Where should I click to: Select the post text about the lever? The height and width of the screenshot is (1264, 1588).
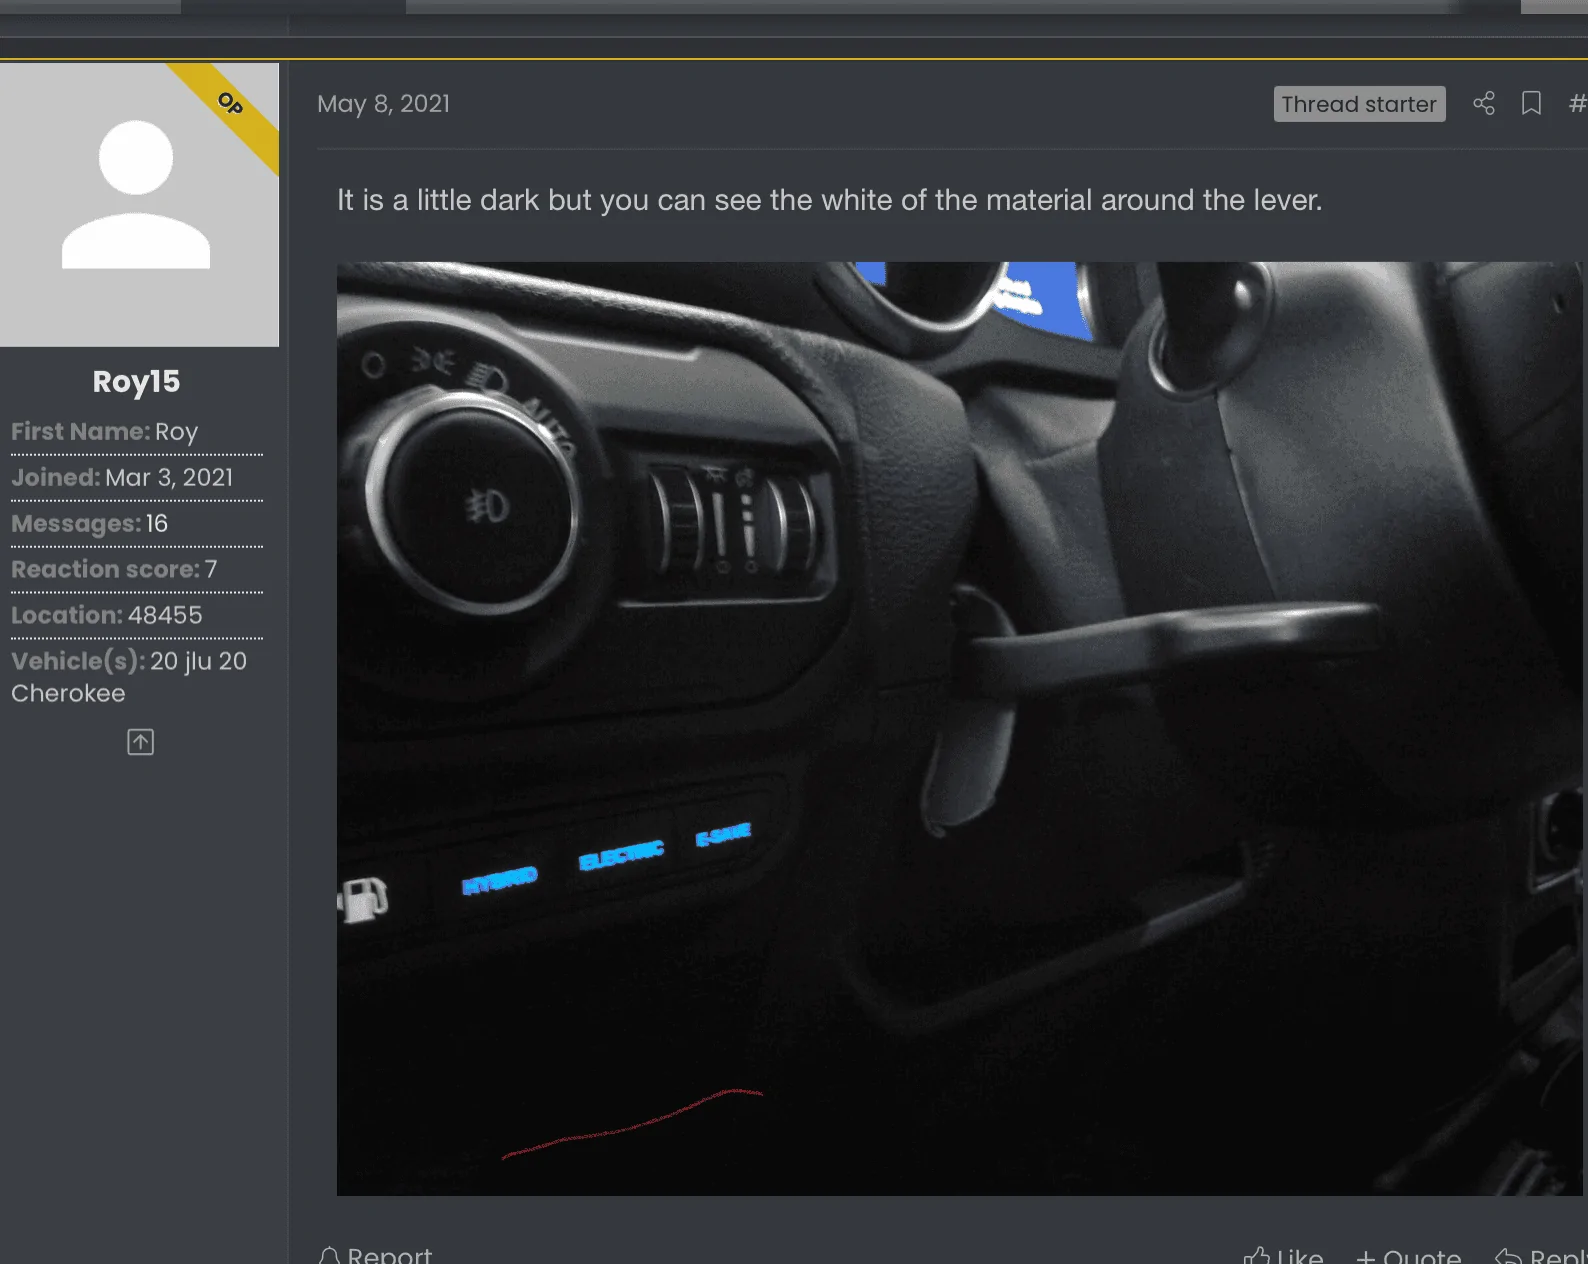829,200
